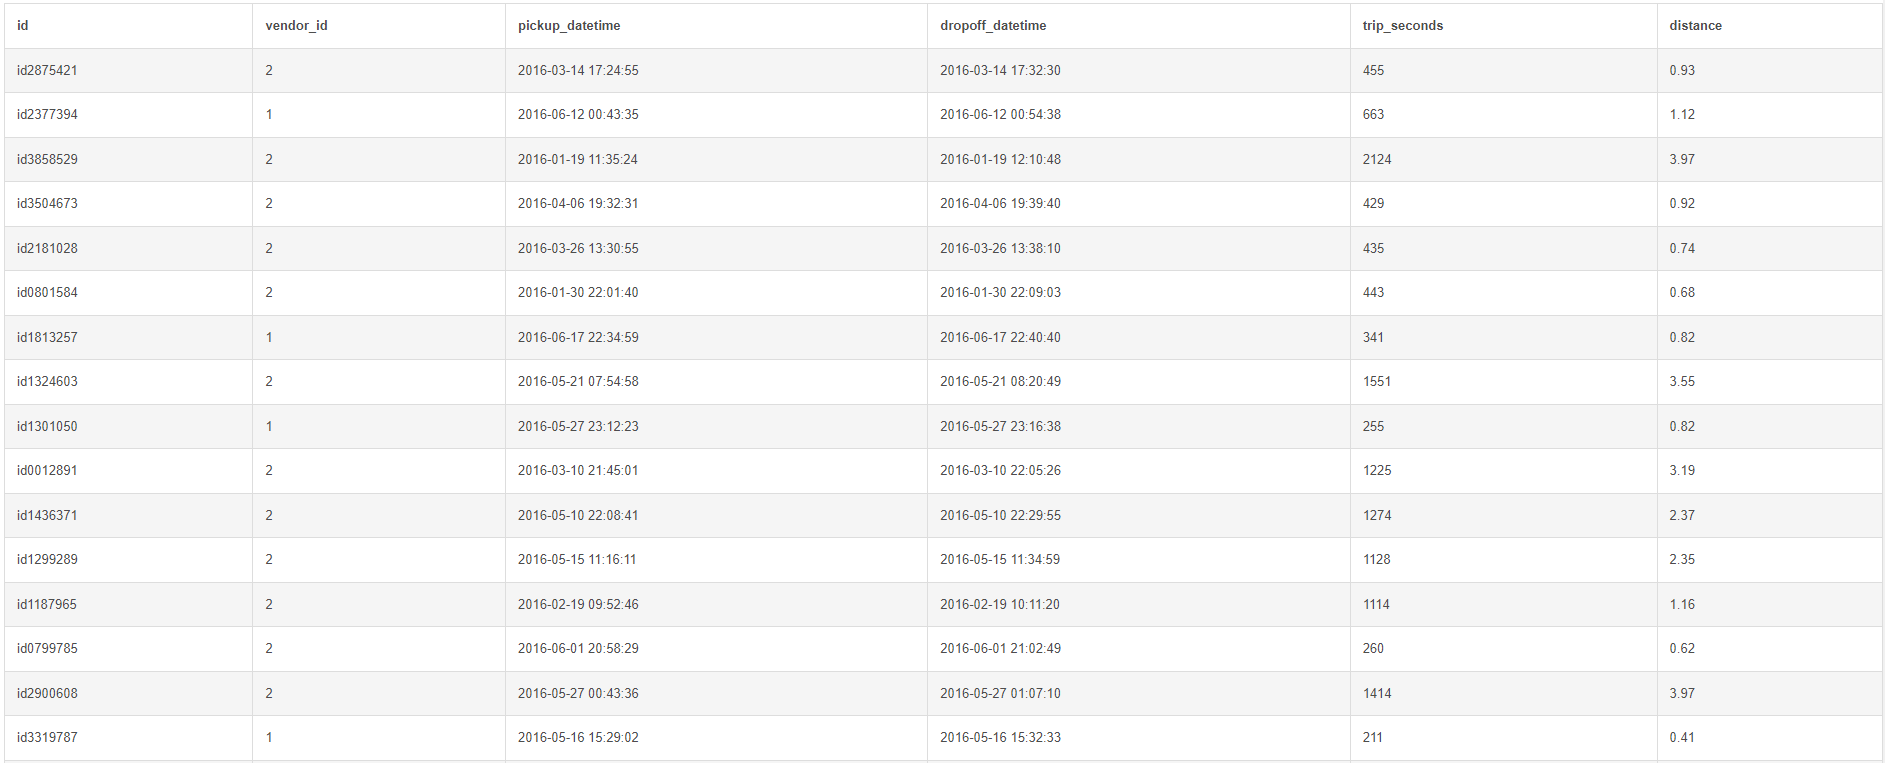Click the distance column header
This screenshot has height=763, width=1885.
click(x=1695, y=26)
